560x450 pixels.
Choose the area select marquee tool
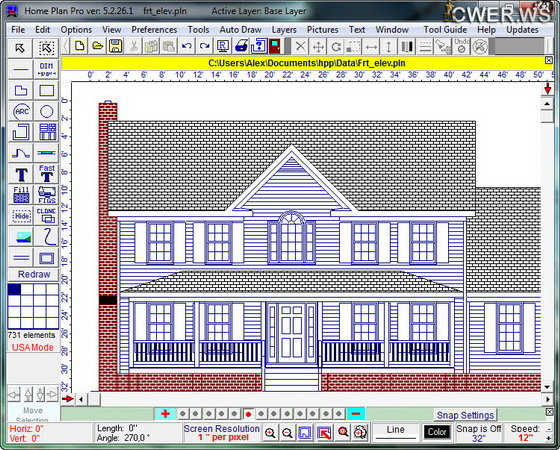[47, 48]
